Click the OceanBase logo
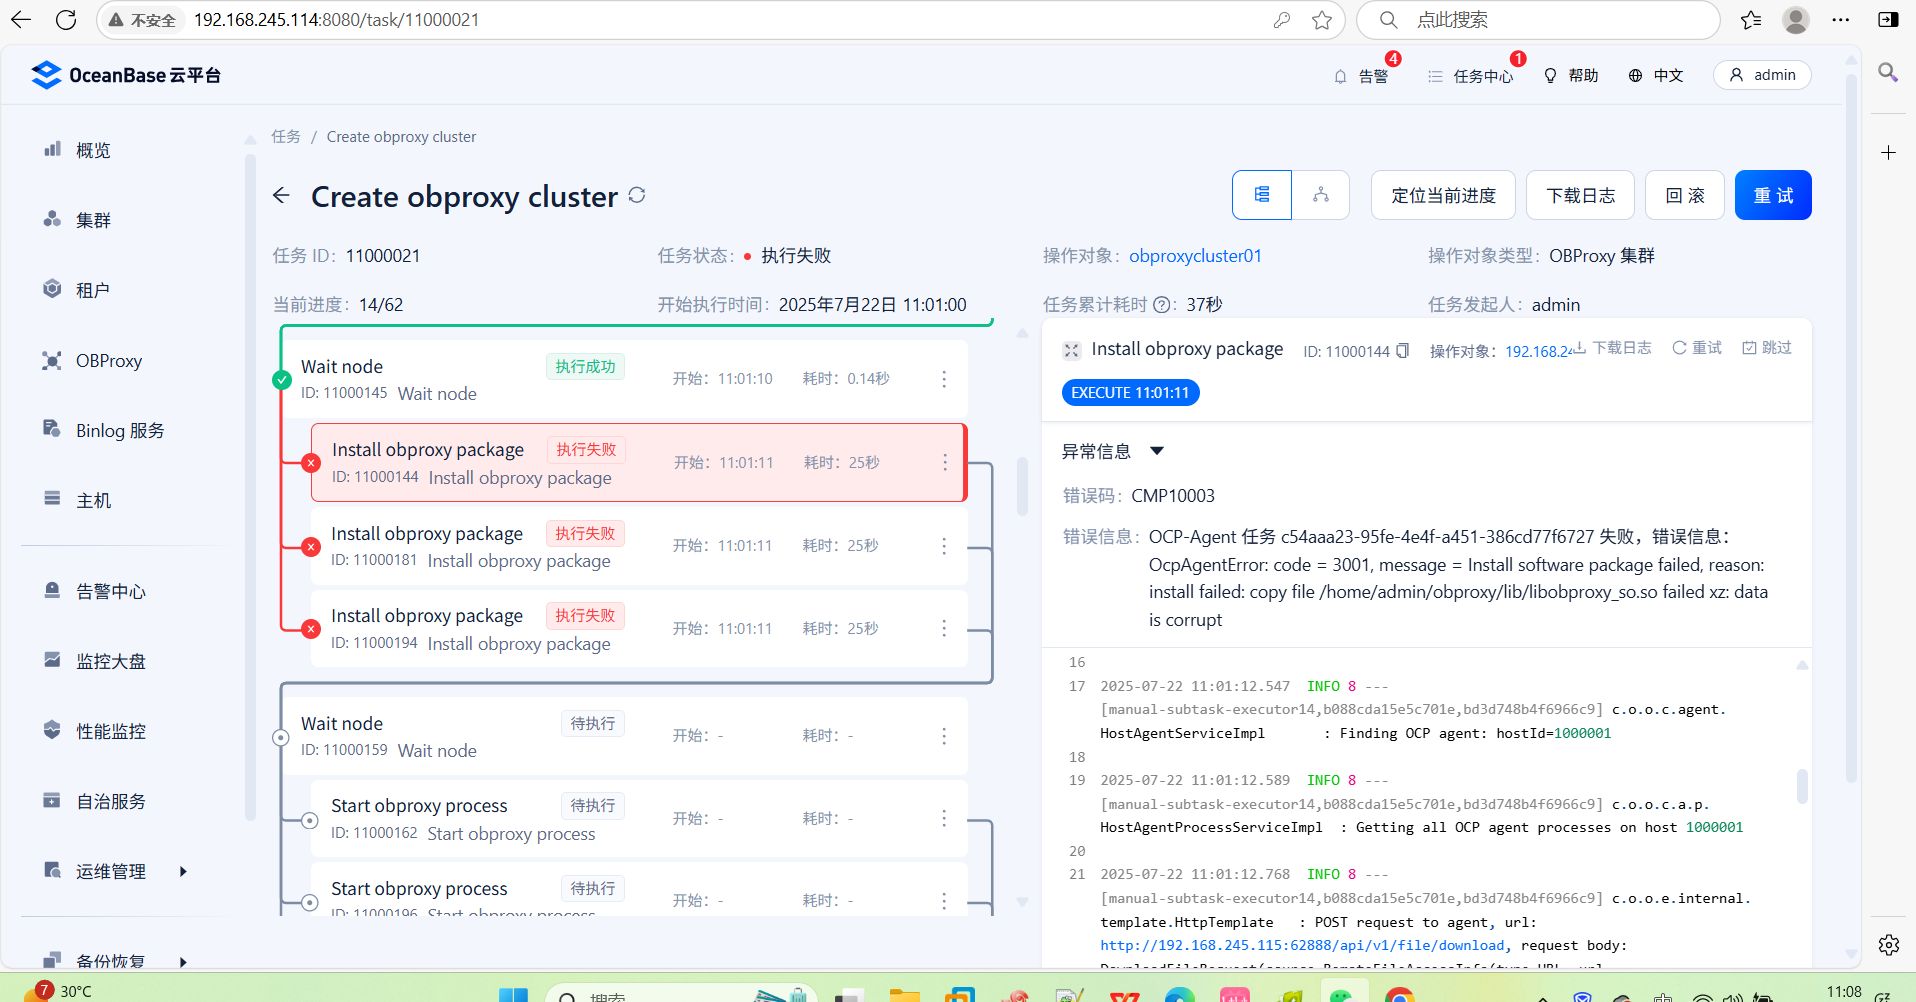This screenshot has height=1002, width=1916. pos(126,75)
